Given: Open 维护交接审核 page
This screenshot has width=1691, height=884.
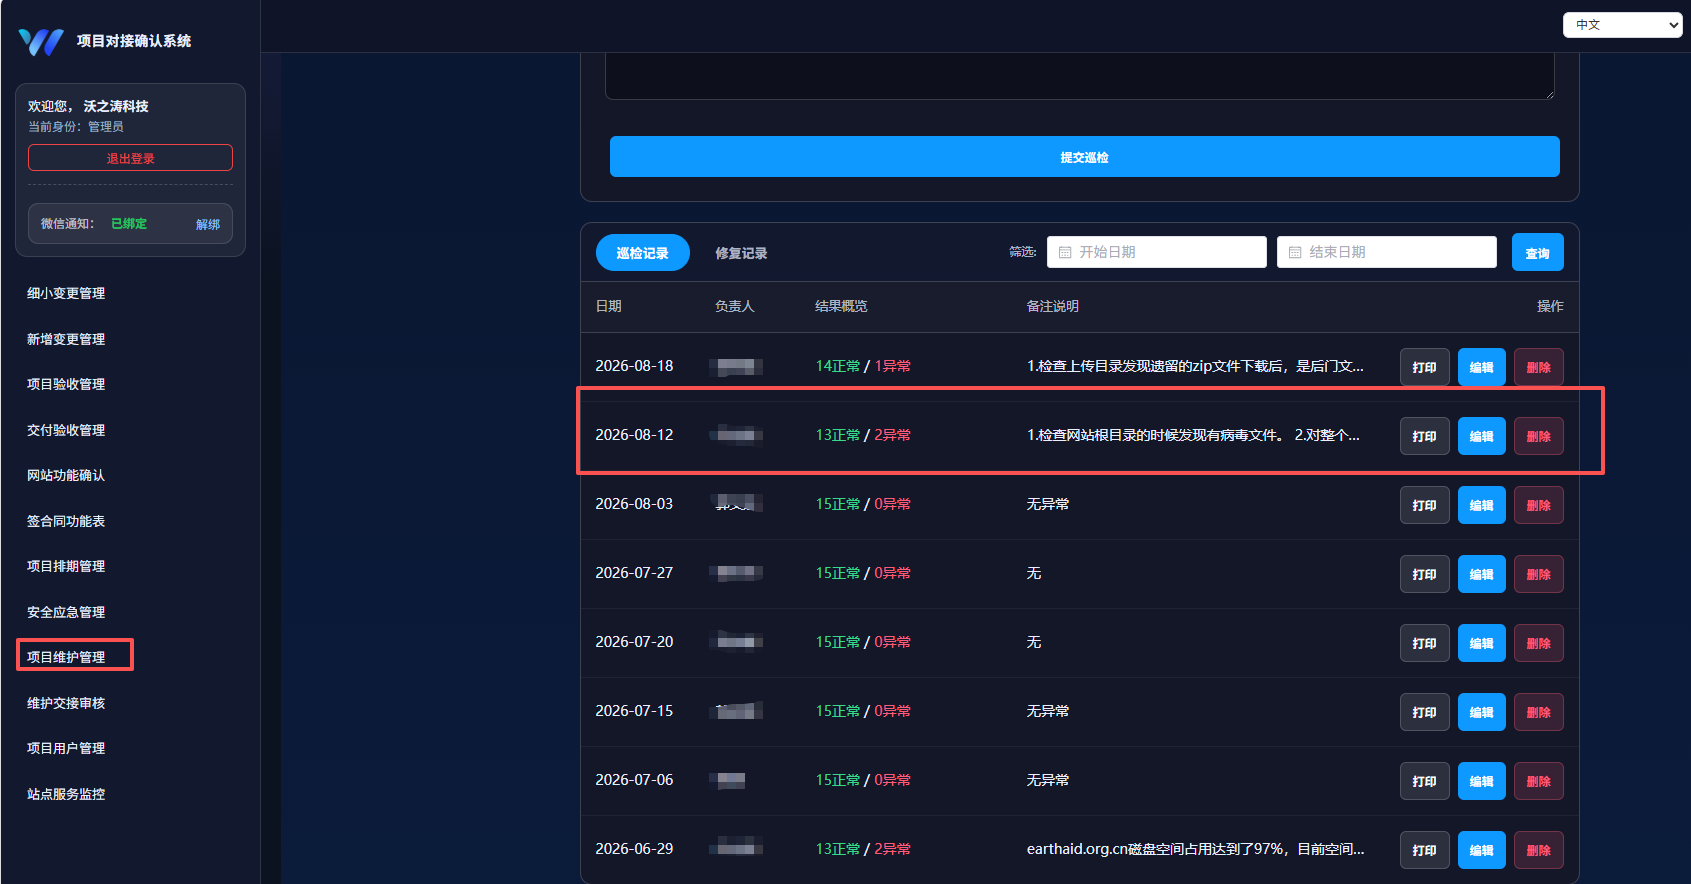Looking at the screenshot, I should pos(66,703).
